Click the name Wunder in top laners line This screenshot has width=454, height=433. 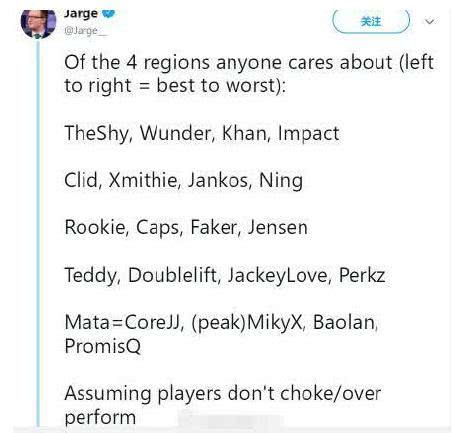point(175,133)
